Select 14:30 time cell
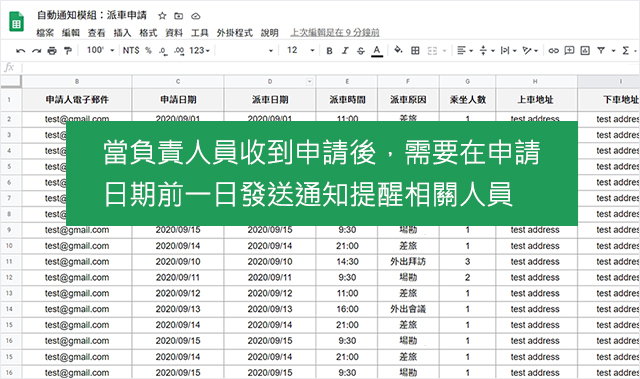Image resolution: width=640 pixels, height=379 pixels. [x=347, y=262]
